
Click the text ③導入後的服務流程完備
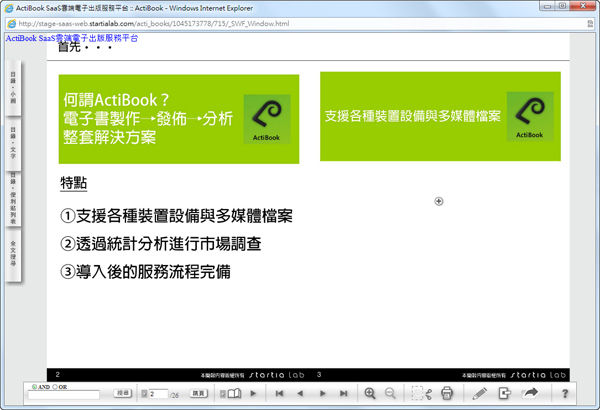[145, 272]
